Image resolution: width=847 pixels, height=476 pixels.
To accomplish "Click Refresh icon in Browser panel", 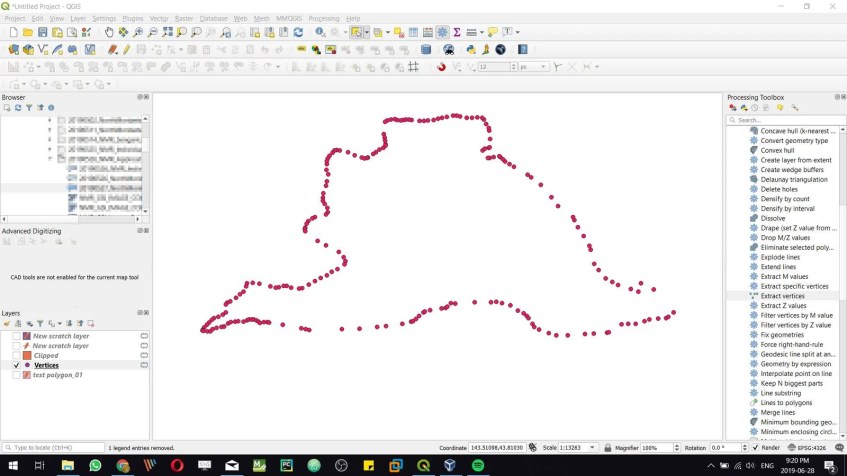I will [x=18, y=108].
